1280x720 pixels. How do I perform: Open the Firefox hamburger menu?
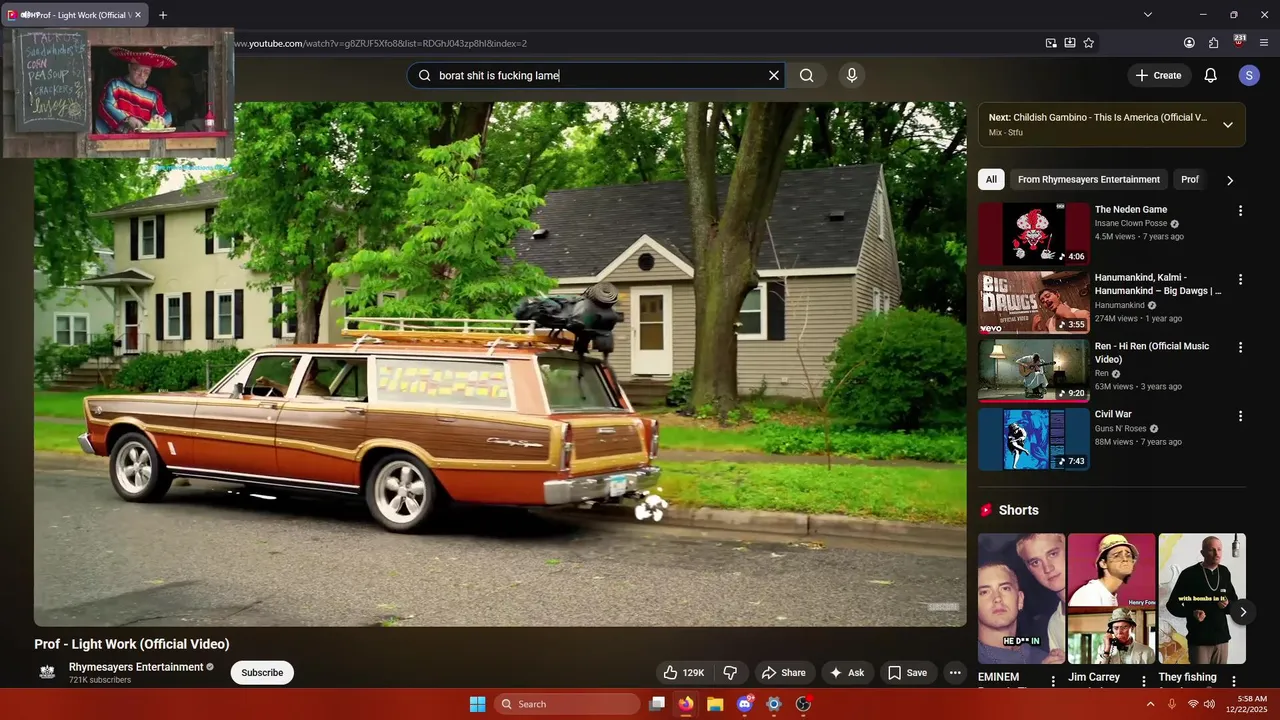click(1264, 43)
